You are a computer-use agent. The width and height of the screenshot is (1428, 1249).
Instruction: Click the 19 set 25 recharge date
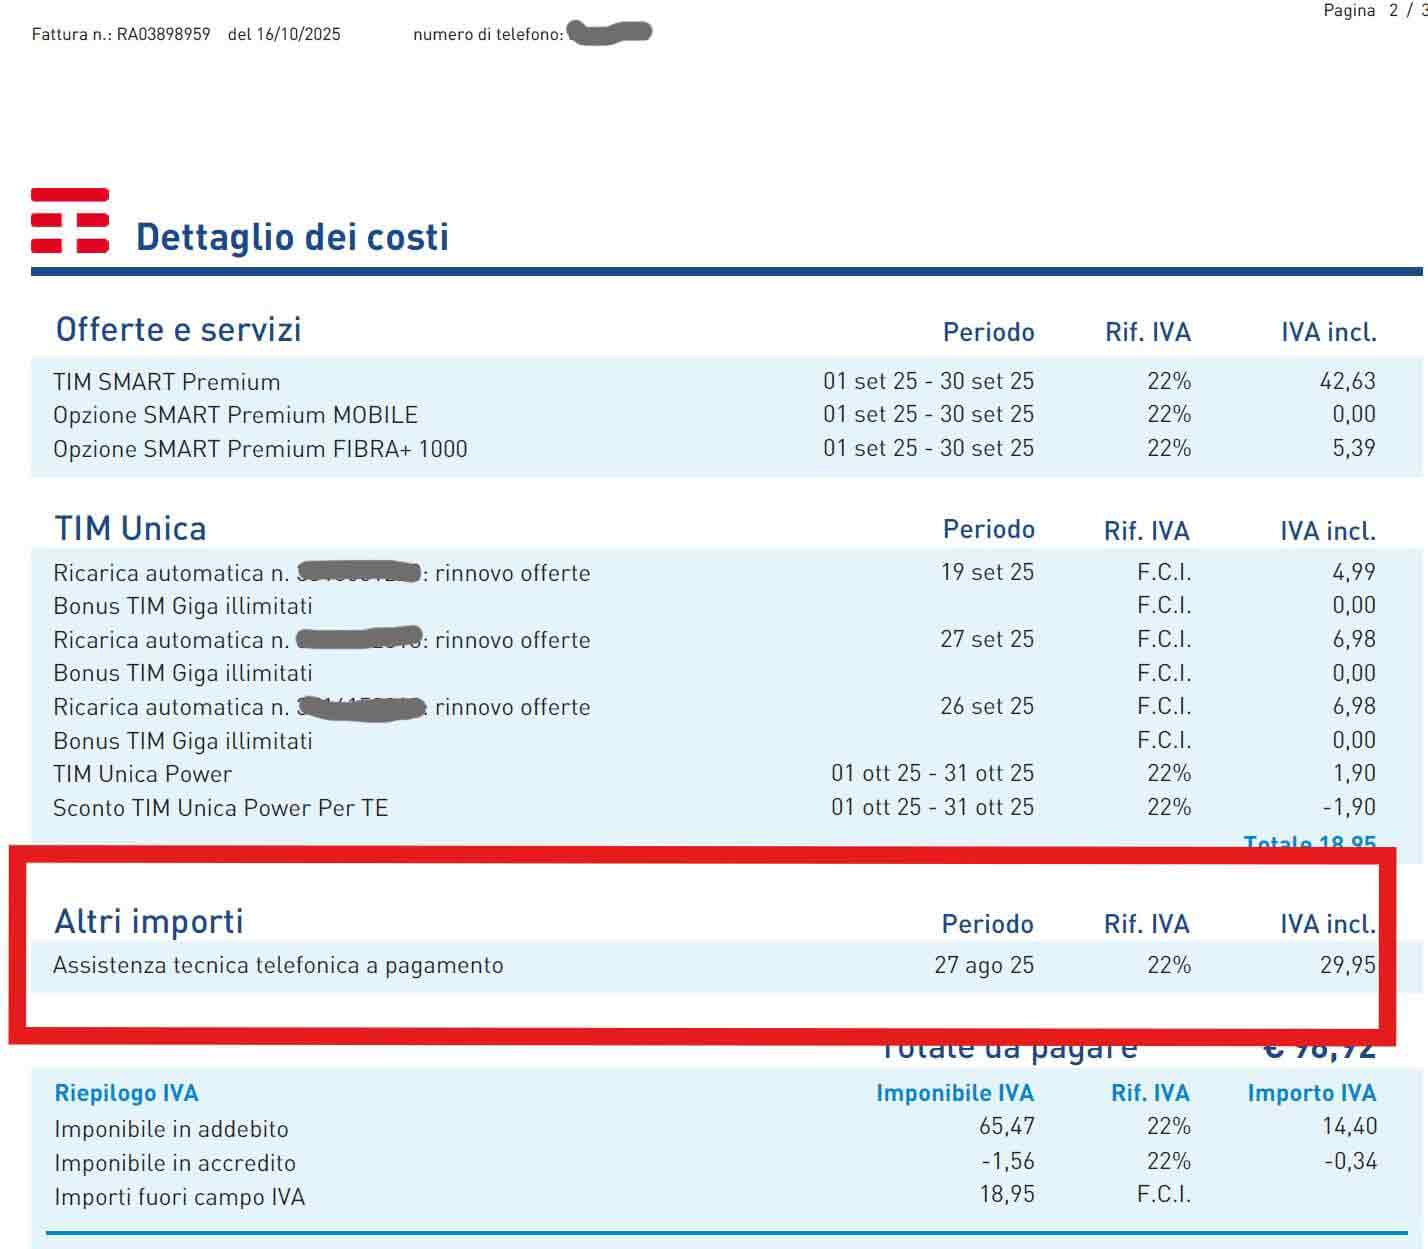986,572
